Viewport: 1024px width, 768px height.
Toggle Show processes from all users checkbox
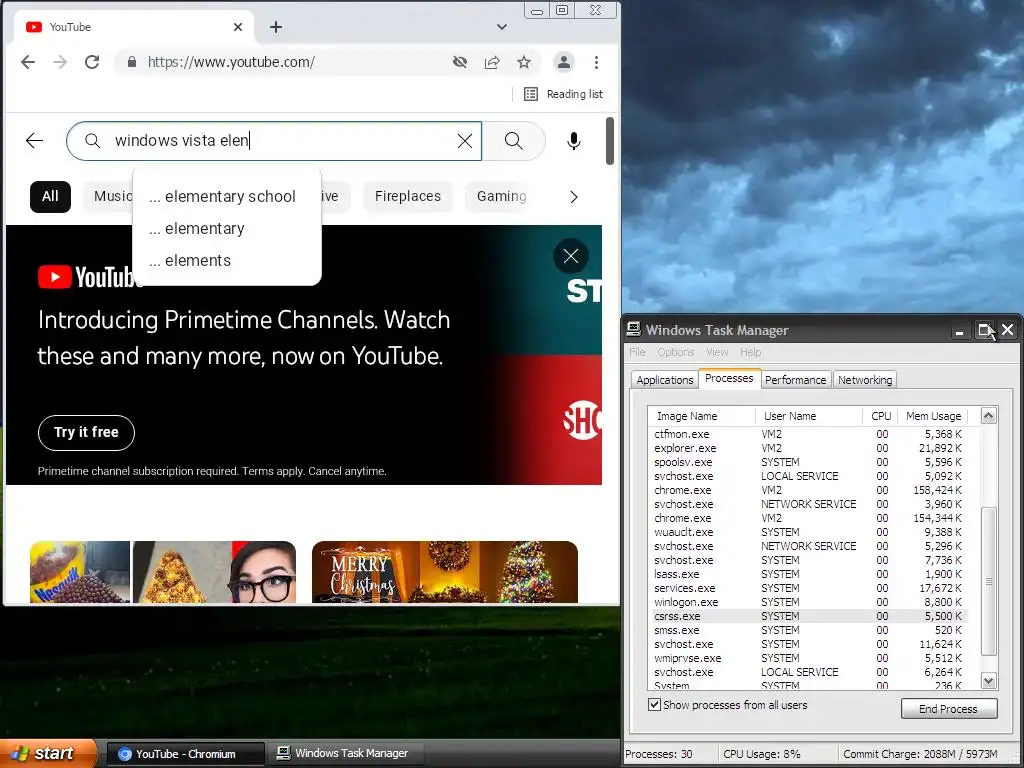(x=654, y=705)
